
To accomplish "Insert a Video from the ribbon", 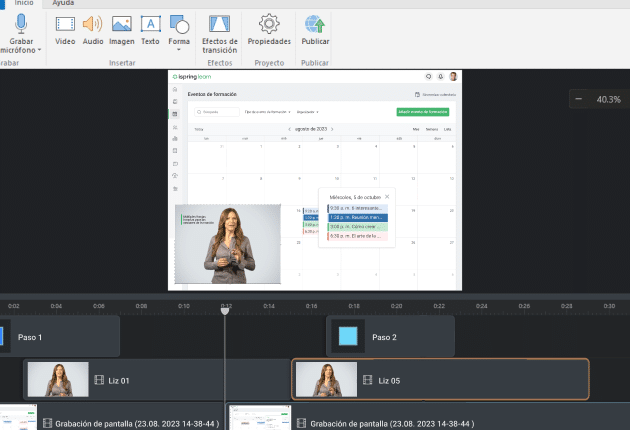I will pos(65,24).
